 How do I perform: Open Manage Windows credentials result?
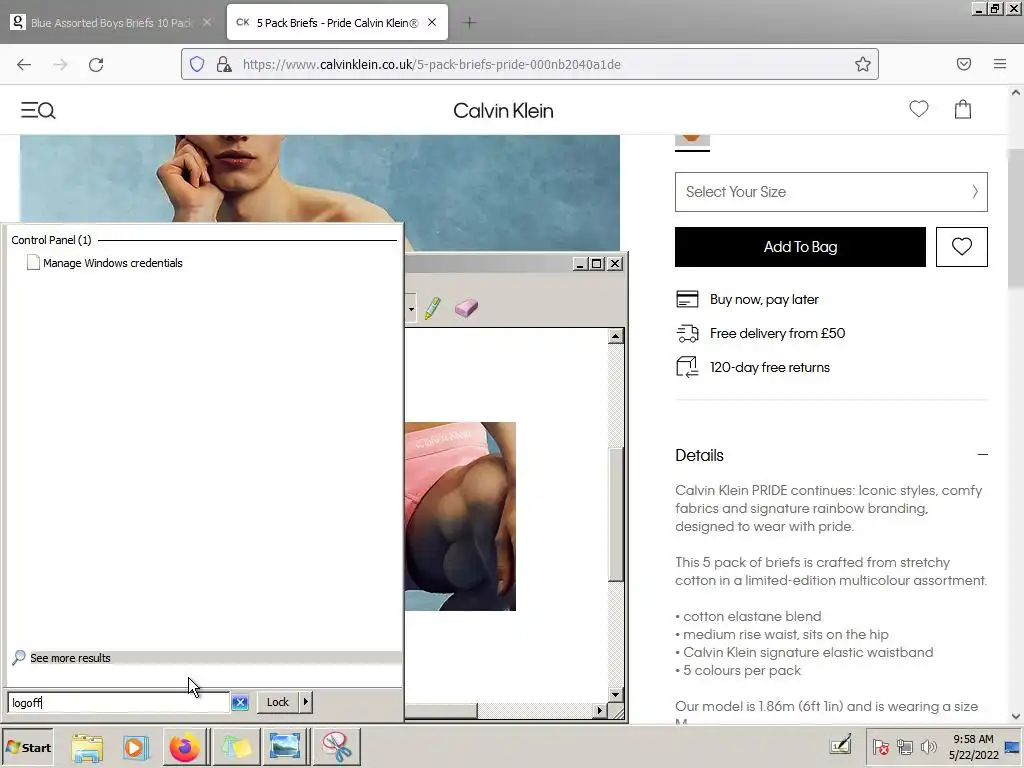click(x=112, y=263)
